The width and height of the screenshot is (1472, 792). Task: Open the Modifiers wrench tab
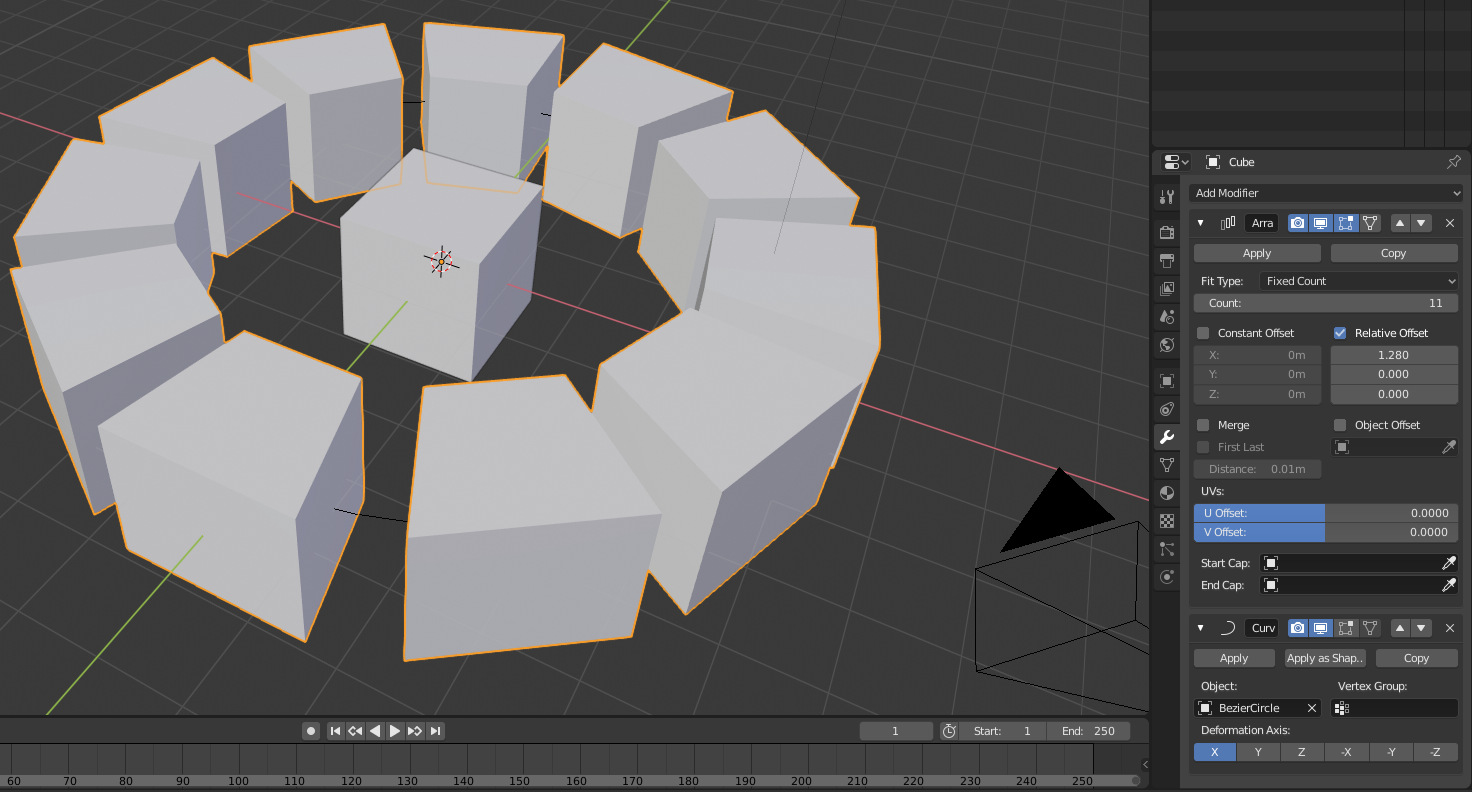coord(1166,437)
